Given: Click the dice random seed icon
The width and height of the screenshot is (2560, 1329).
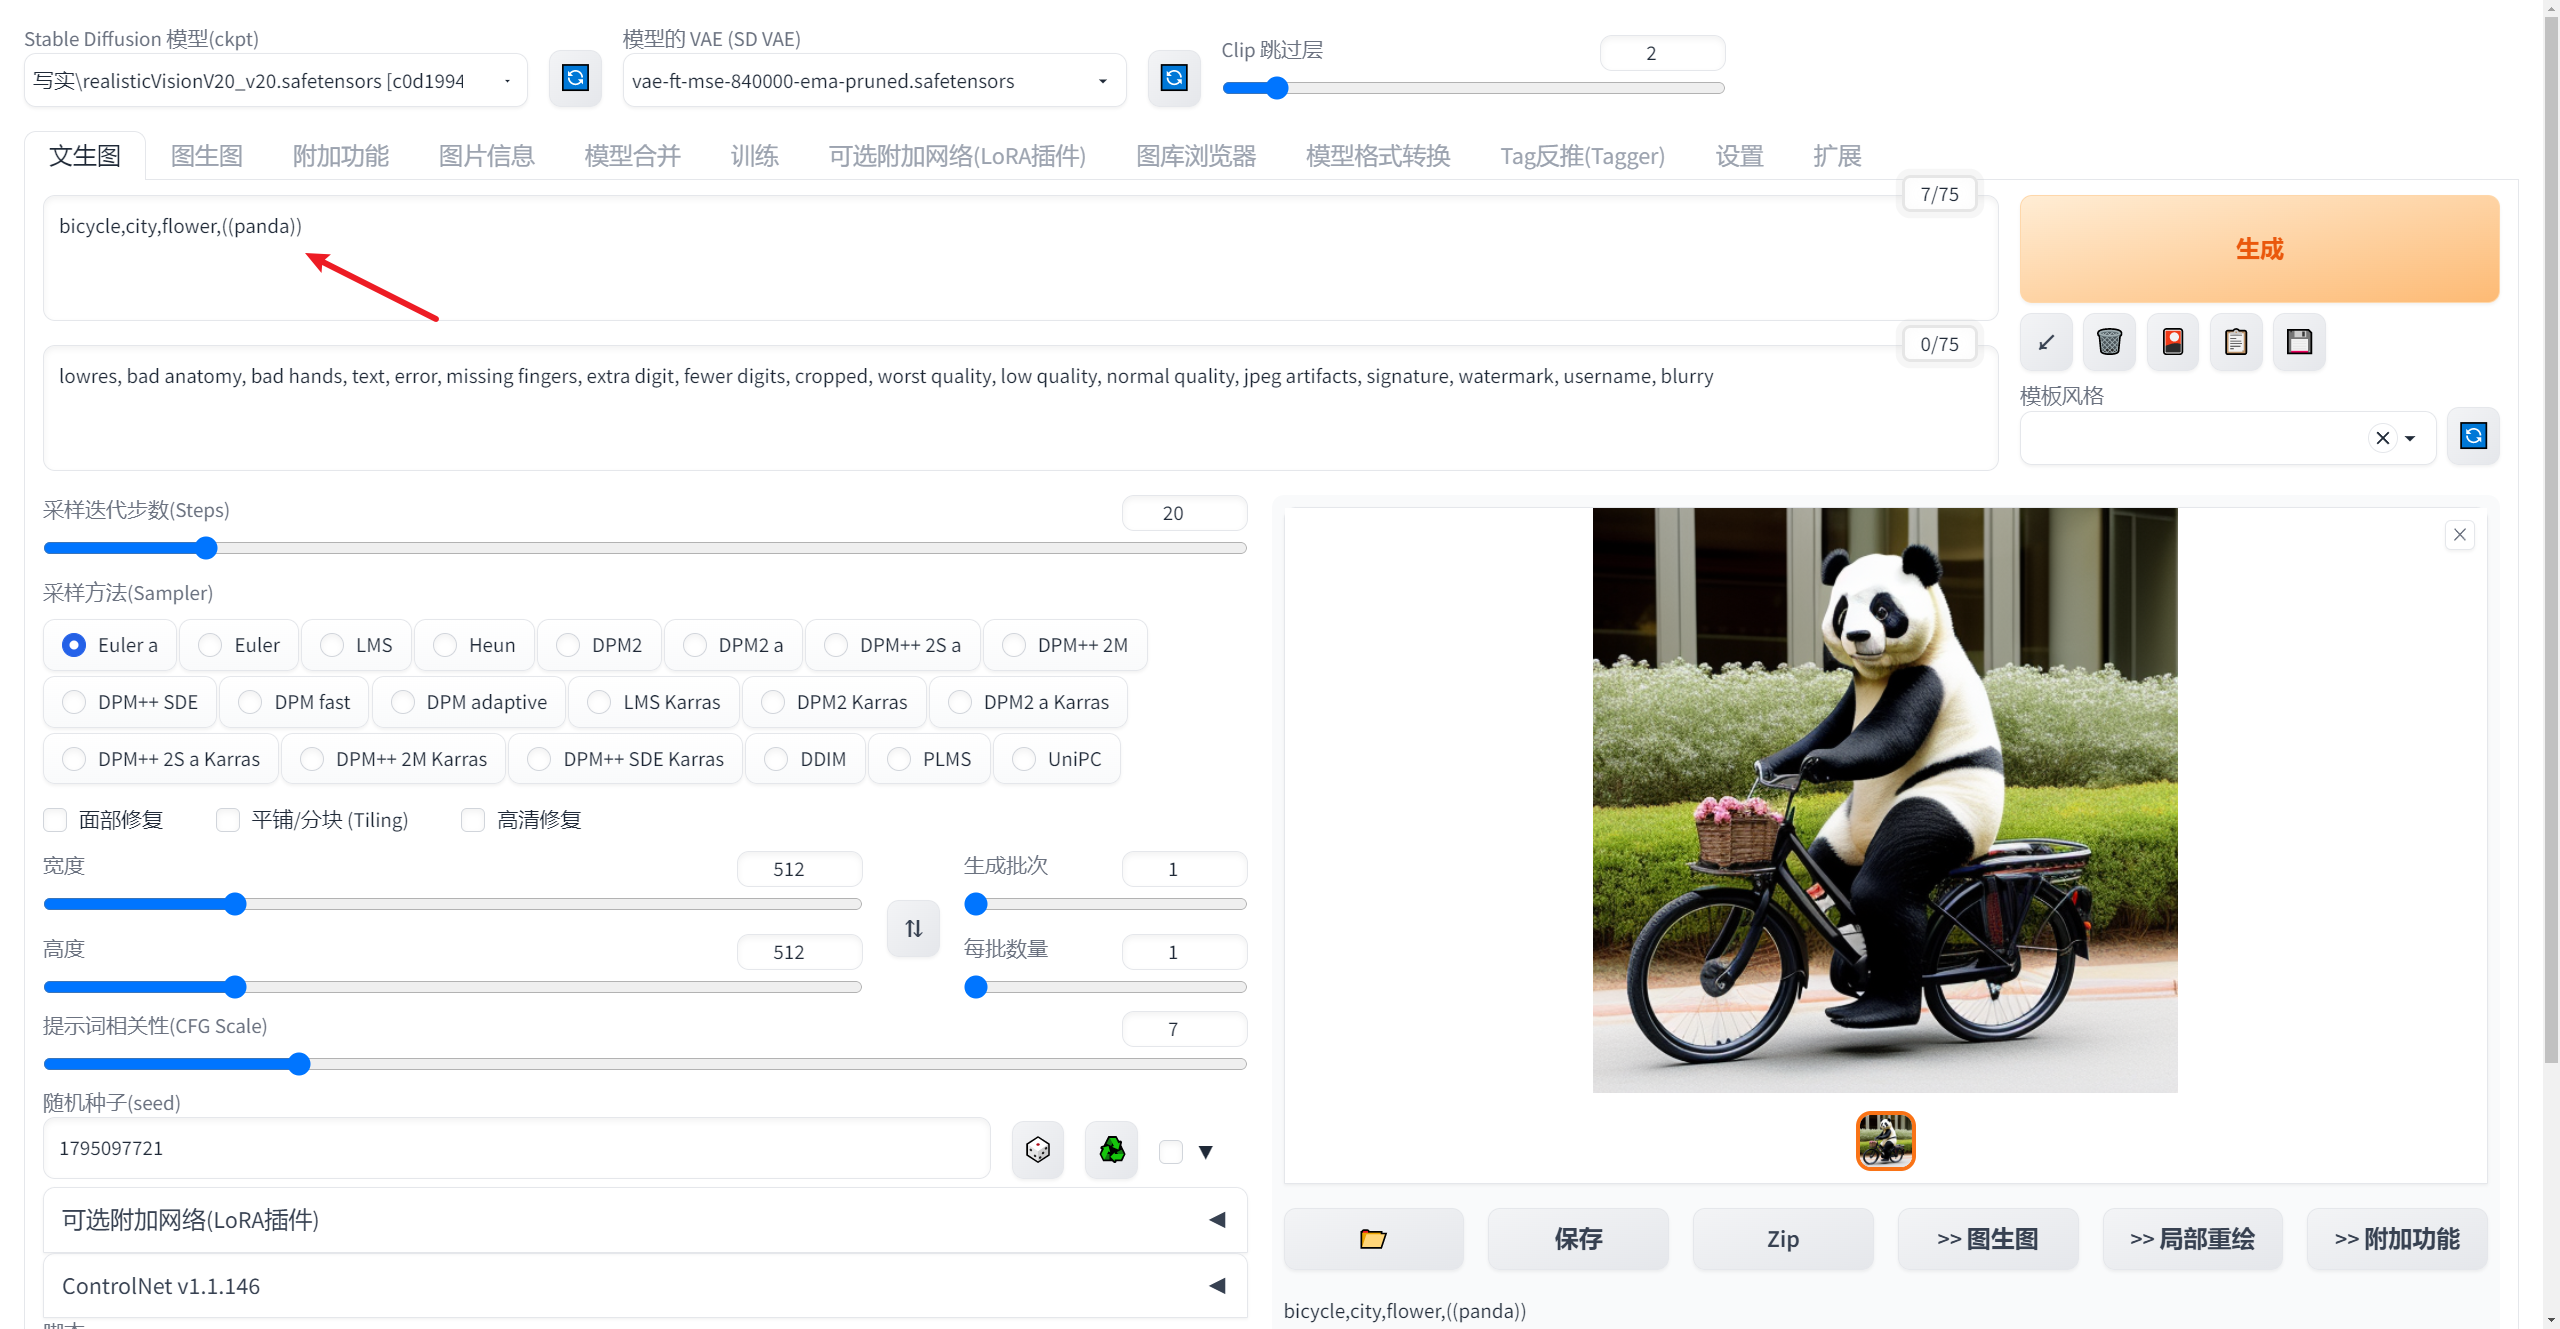Looking at the screenshot, I should pos(1037,1150).
